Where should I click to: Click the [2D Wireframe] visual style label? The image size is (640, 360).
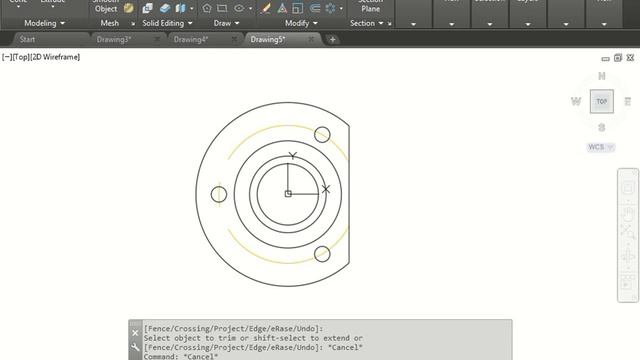click(x=56, y=57)
